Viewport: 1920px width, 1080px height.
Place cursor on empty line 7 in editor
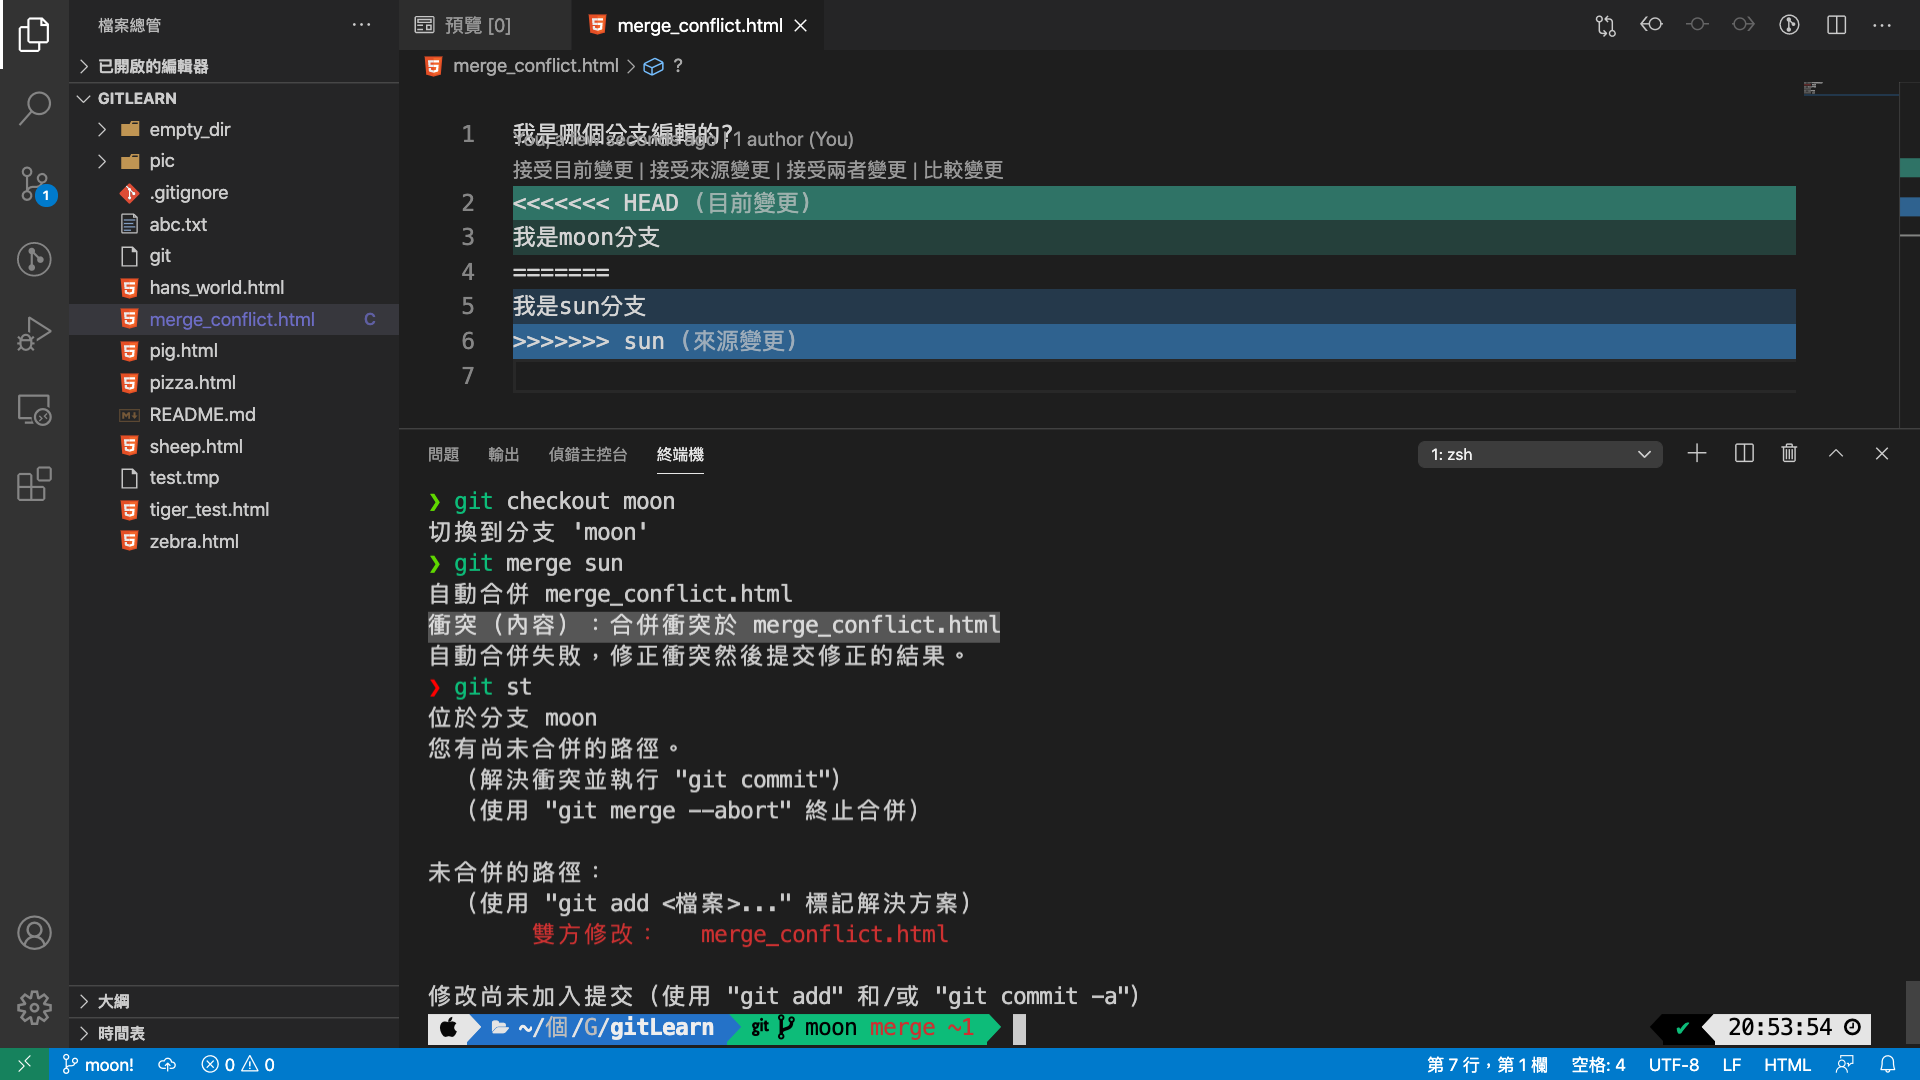pyautogui.click(x=1154, y=376)
